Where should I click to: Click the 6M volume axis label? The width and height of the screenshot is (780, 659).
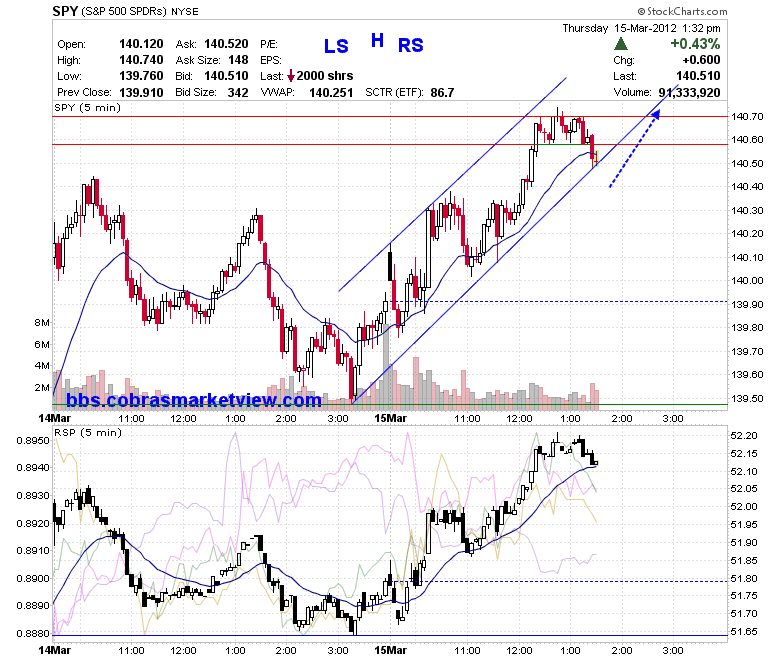[42, 345]
